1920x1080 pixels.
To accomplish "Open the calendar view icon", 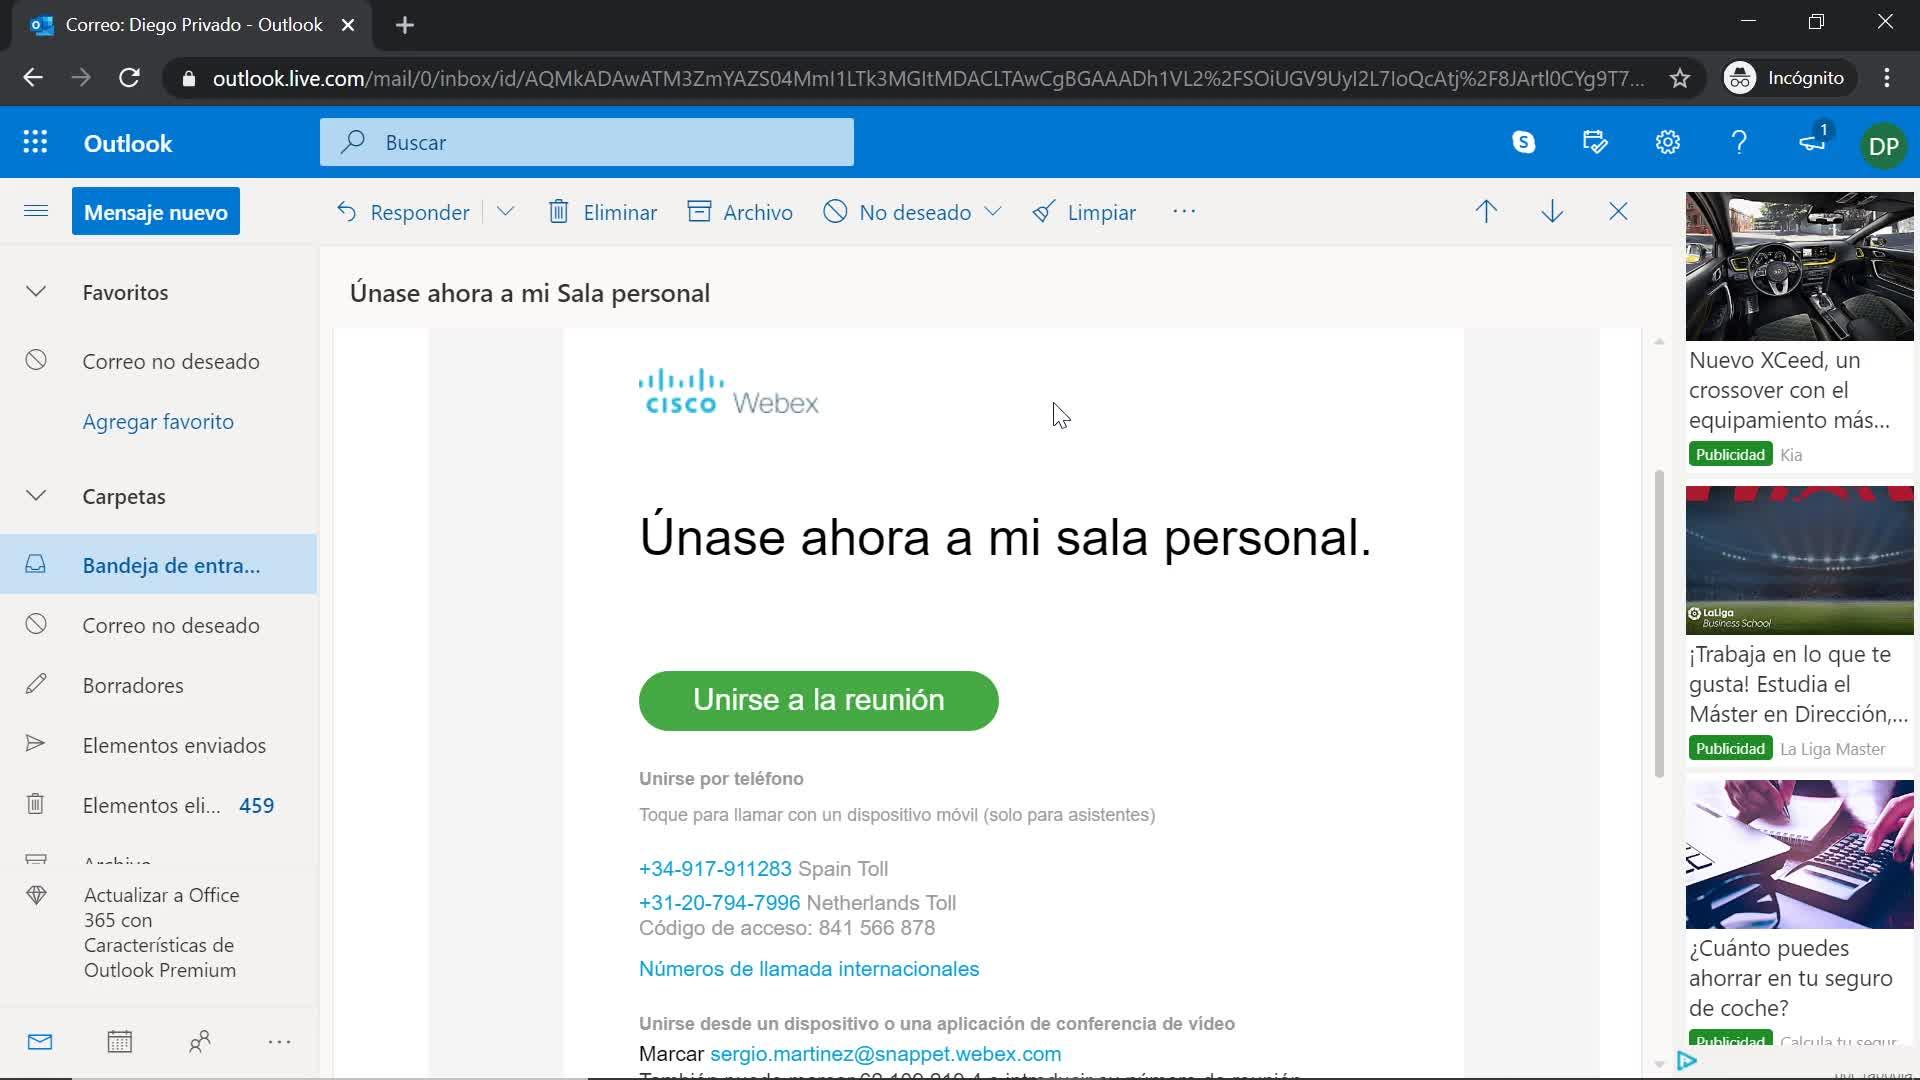I will point(119,1042).
